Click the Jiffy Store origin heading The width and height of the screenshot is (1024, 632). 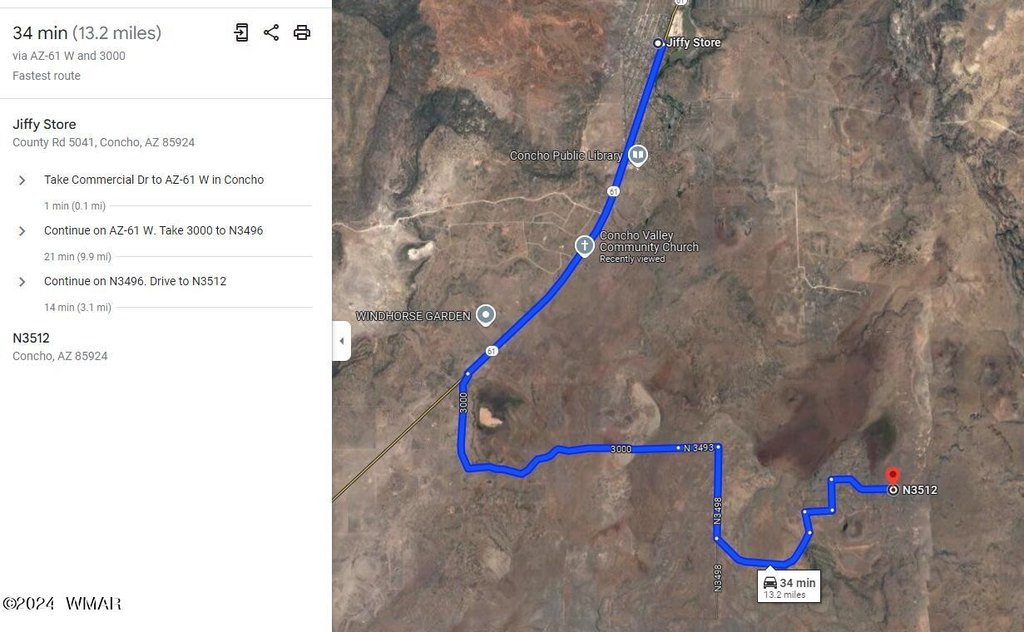44,124
